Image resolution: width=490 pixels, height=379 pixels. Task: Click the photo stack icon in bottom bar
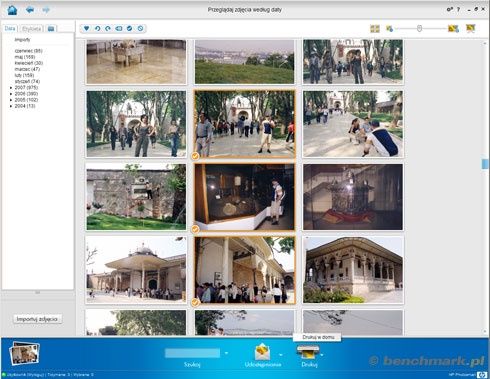[24, 353]
